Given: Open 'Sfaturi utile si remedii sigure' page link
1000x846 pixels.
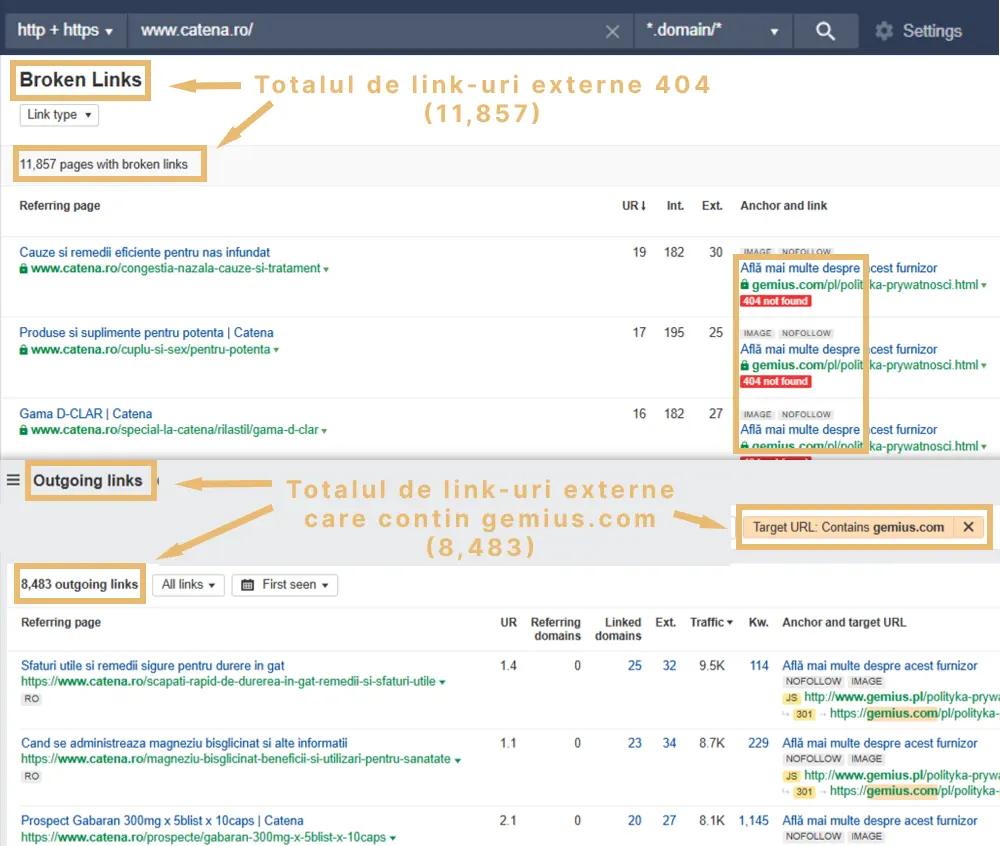Looking at the screenshot, I should [x=153, y=665].
